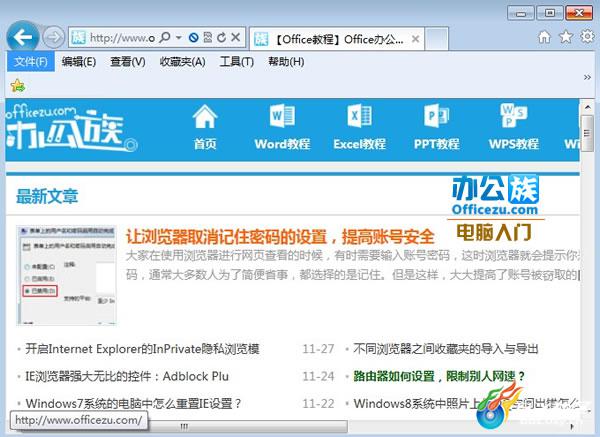Open the 文件(F) menu
The width and height of the screenshot is (600, 437).
[31, 62]
